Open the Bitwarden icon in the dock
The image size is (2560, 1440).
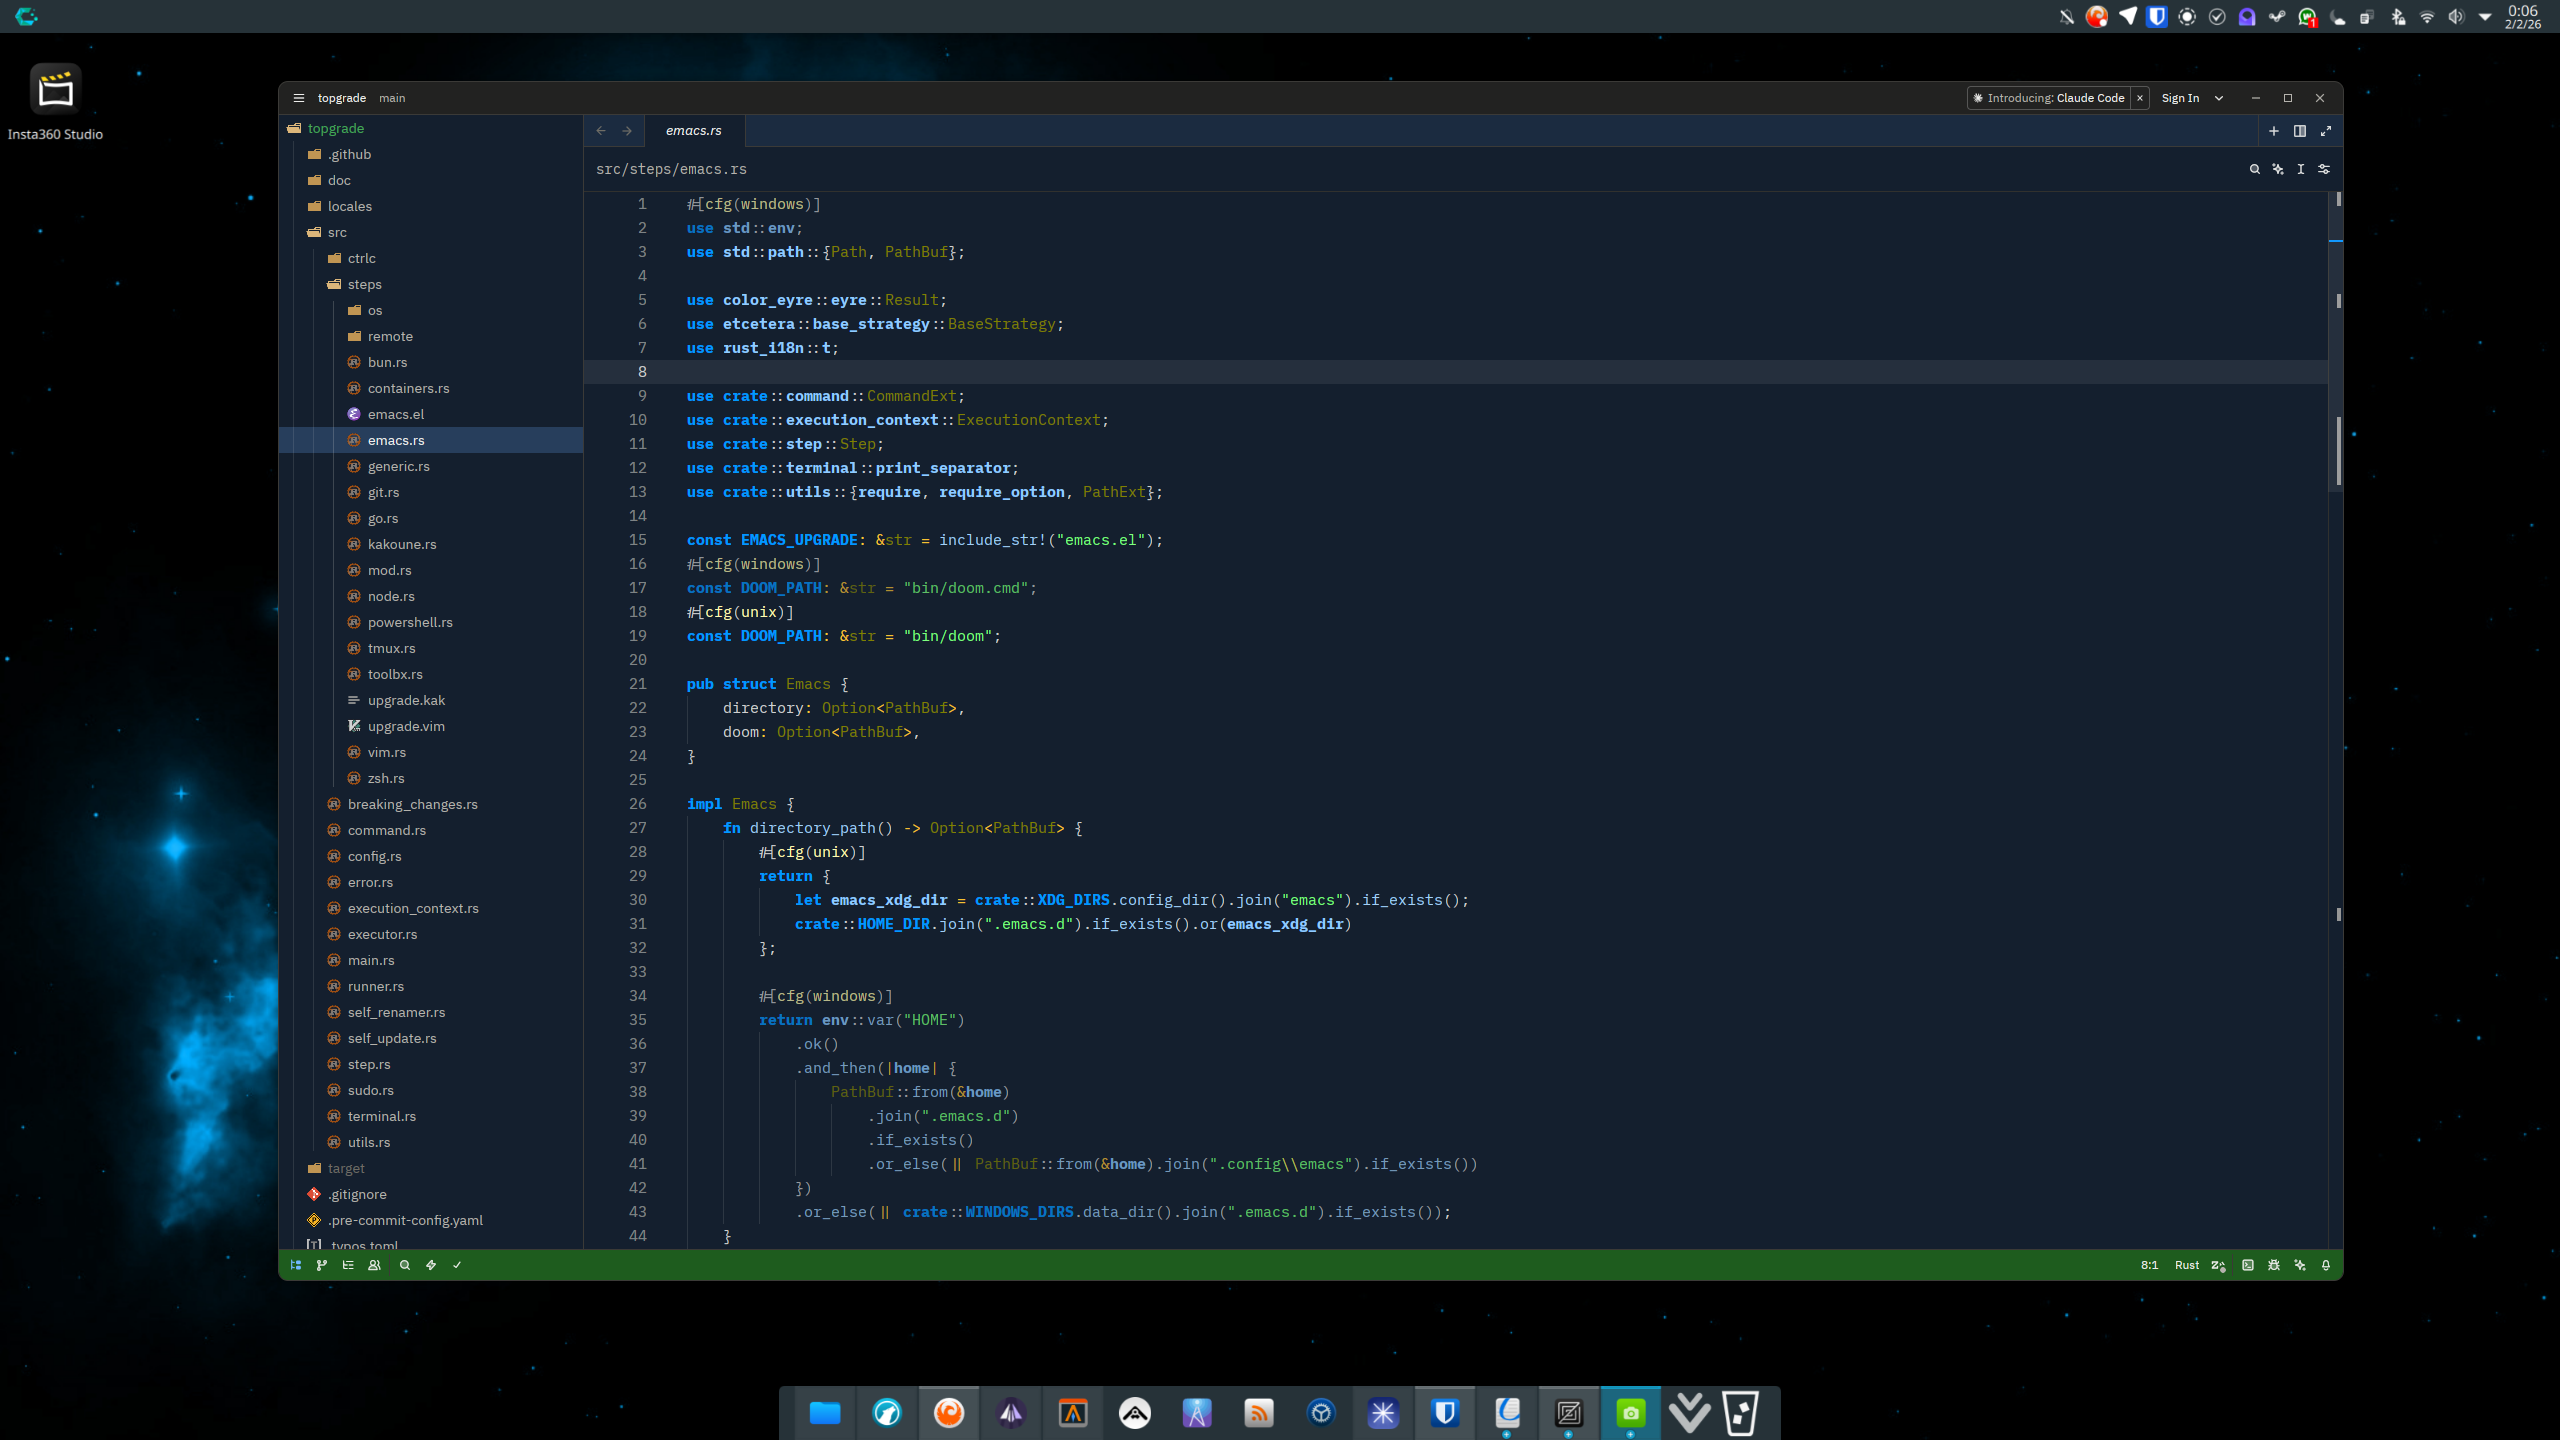tap(1445, 1413)
